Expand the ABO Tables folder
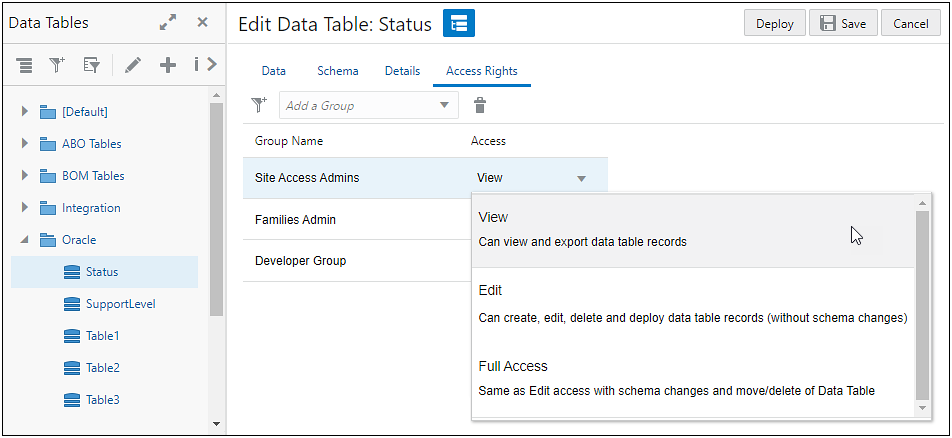The image size is (952, 438). [25, 144]
